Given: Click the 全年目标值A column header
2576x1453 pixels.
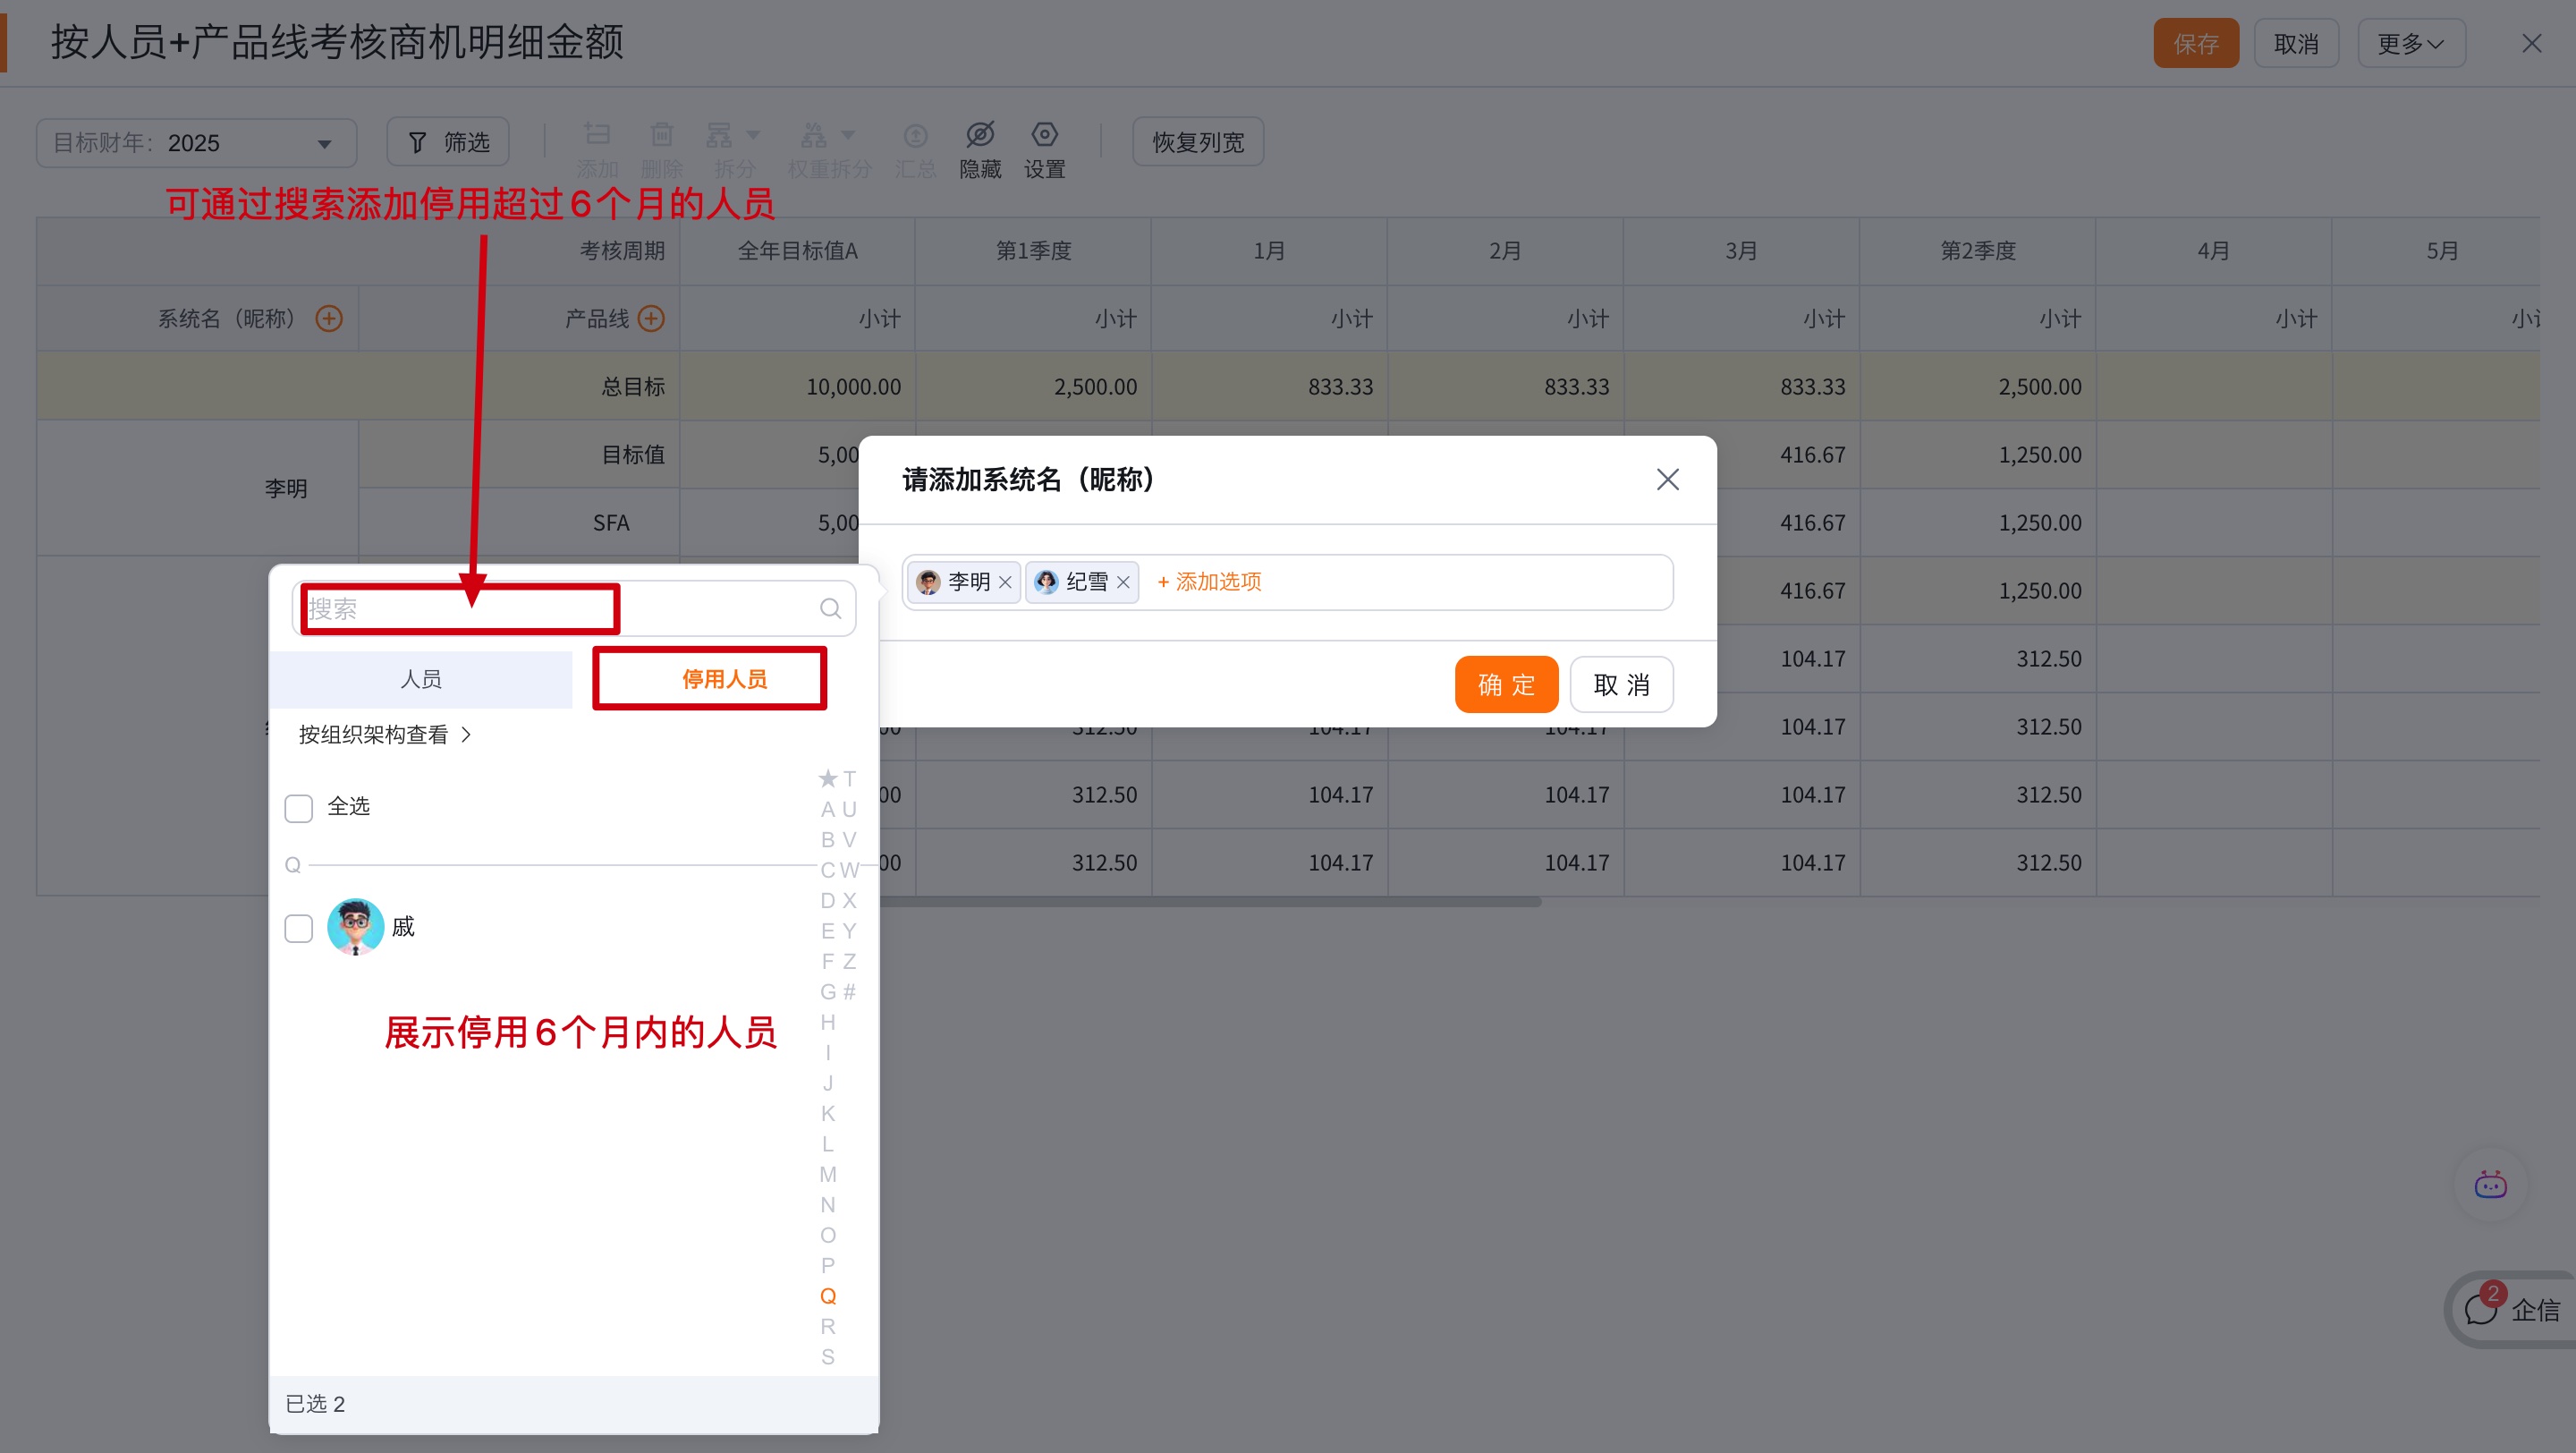Looking at the screenshot, I should pos(797,252).
